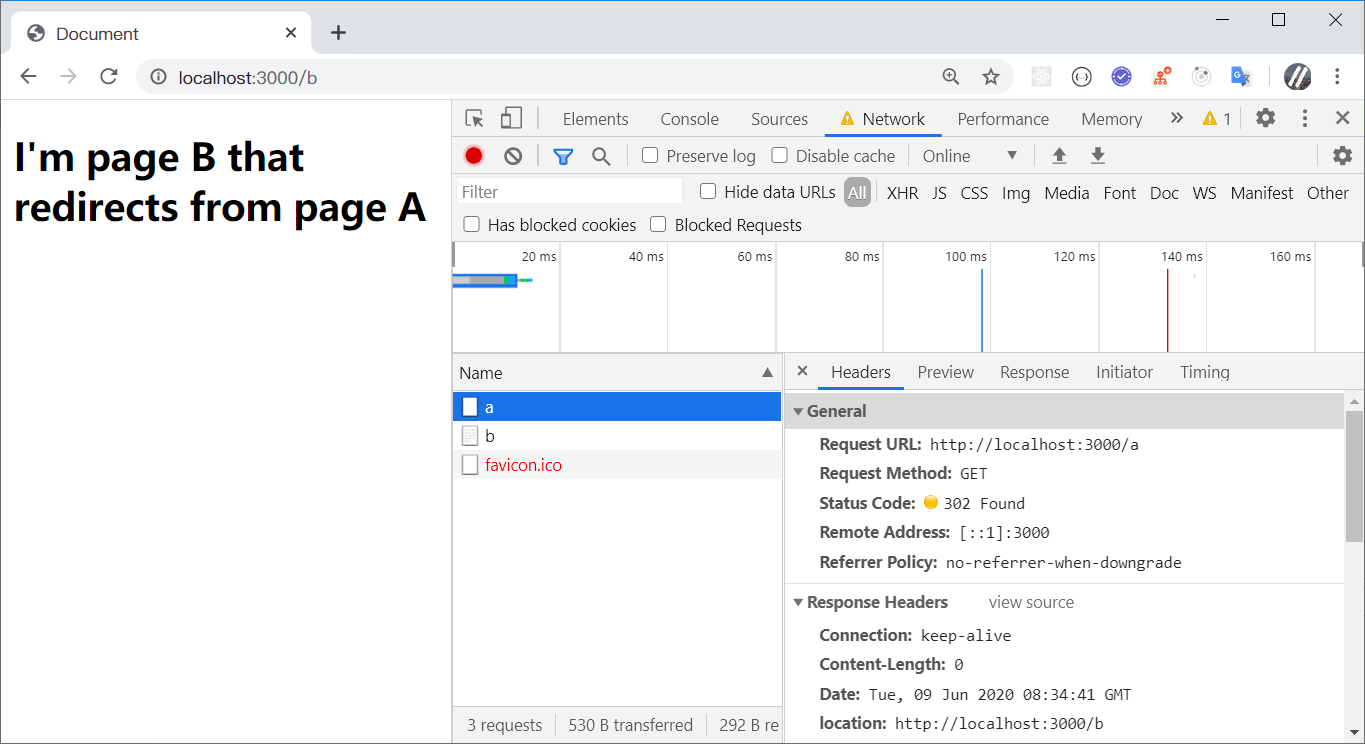
Task: Close the Document tab
Action: point(291,33)
